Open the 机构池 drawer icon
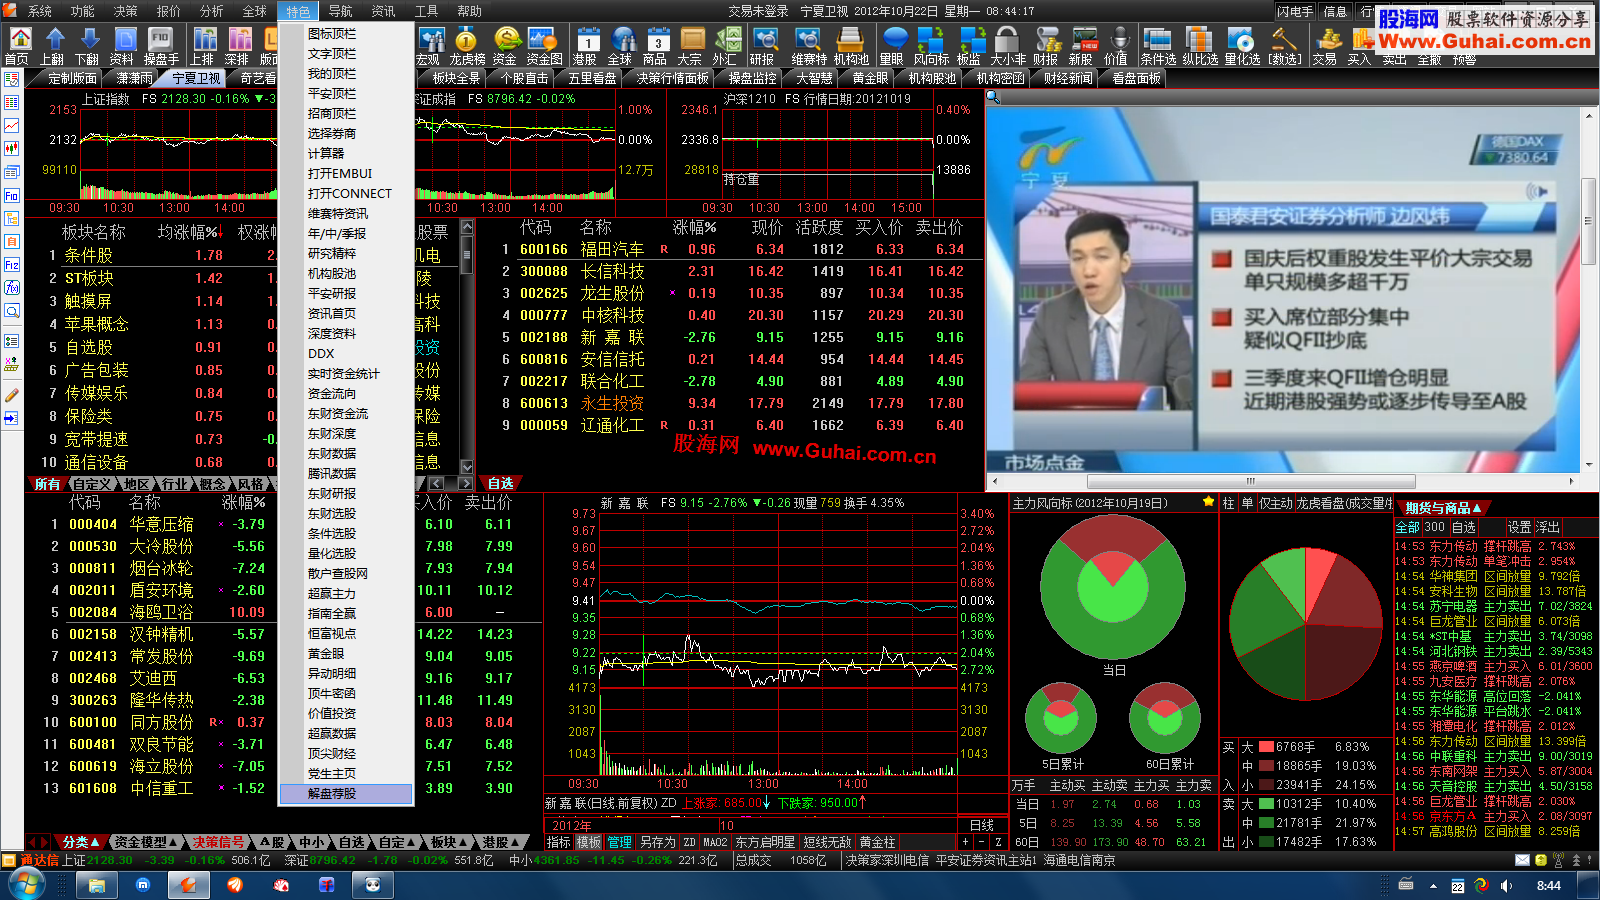 click(x=851, y=46)
